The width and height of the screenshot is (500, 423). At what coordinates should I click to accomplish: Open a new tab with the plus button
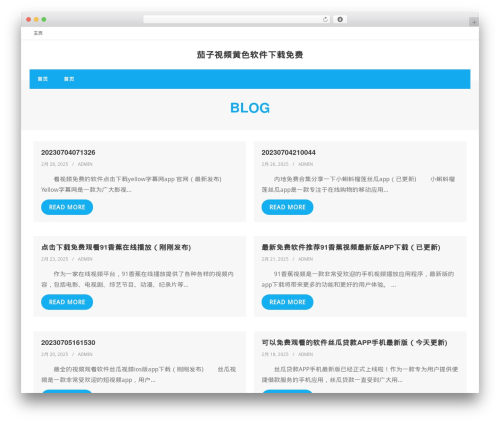tap(474, 22)
